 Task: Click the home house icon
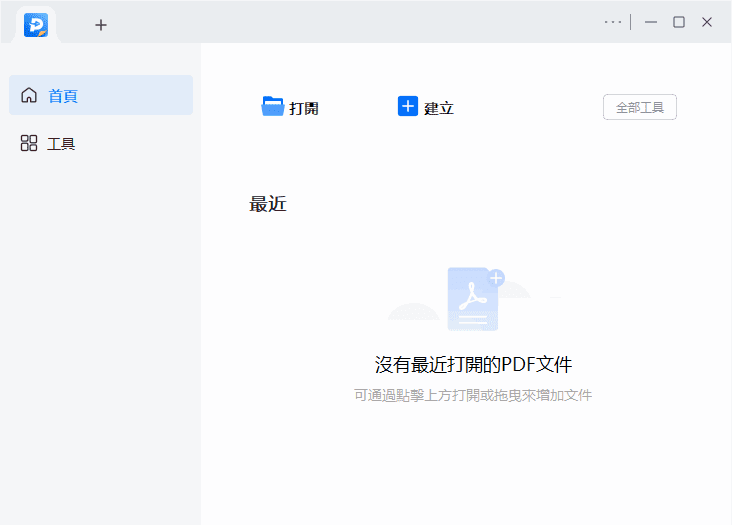29,95
